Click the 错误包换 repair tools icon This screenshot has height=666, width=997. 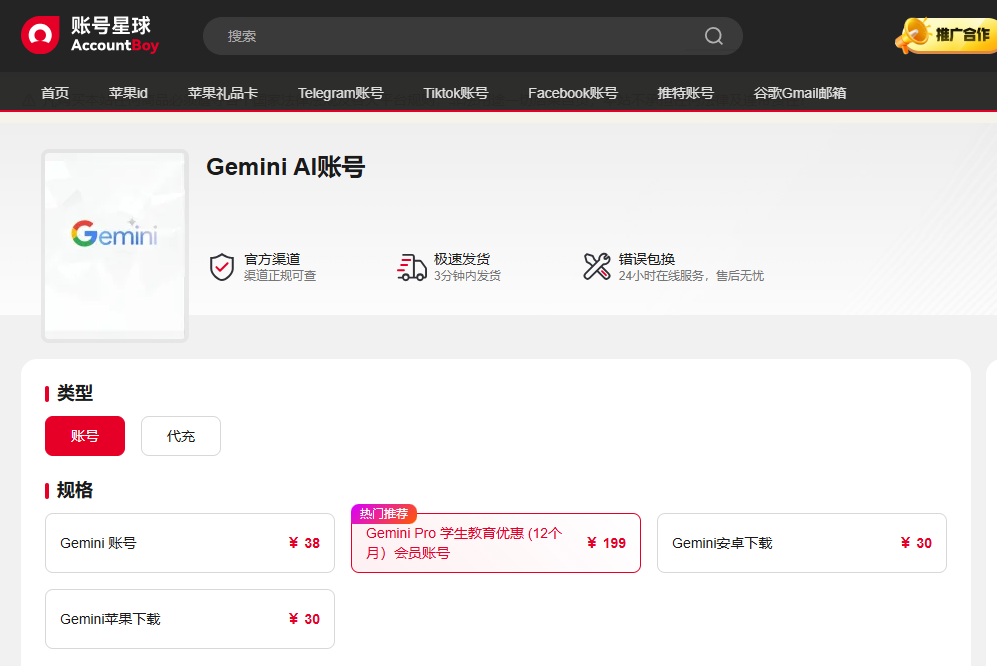pos(596,266)
